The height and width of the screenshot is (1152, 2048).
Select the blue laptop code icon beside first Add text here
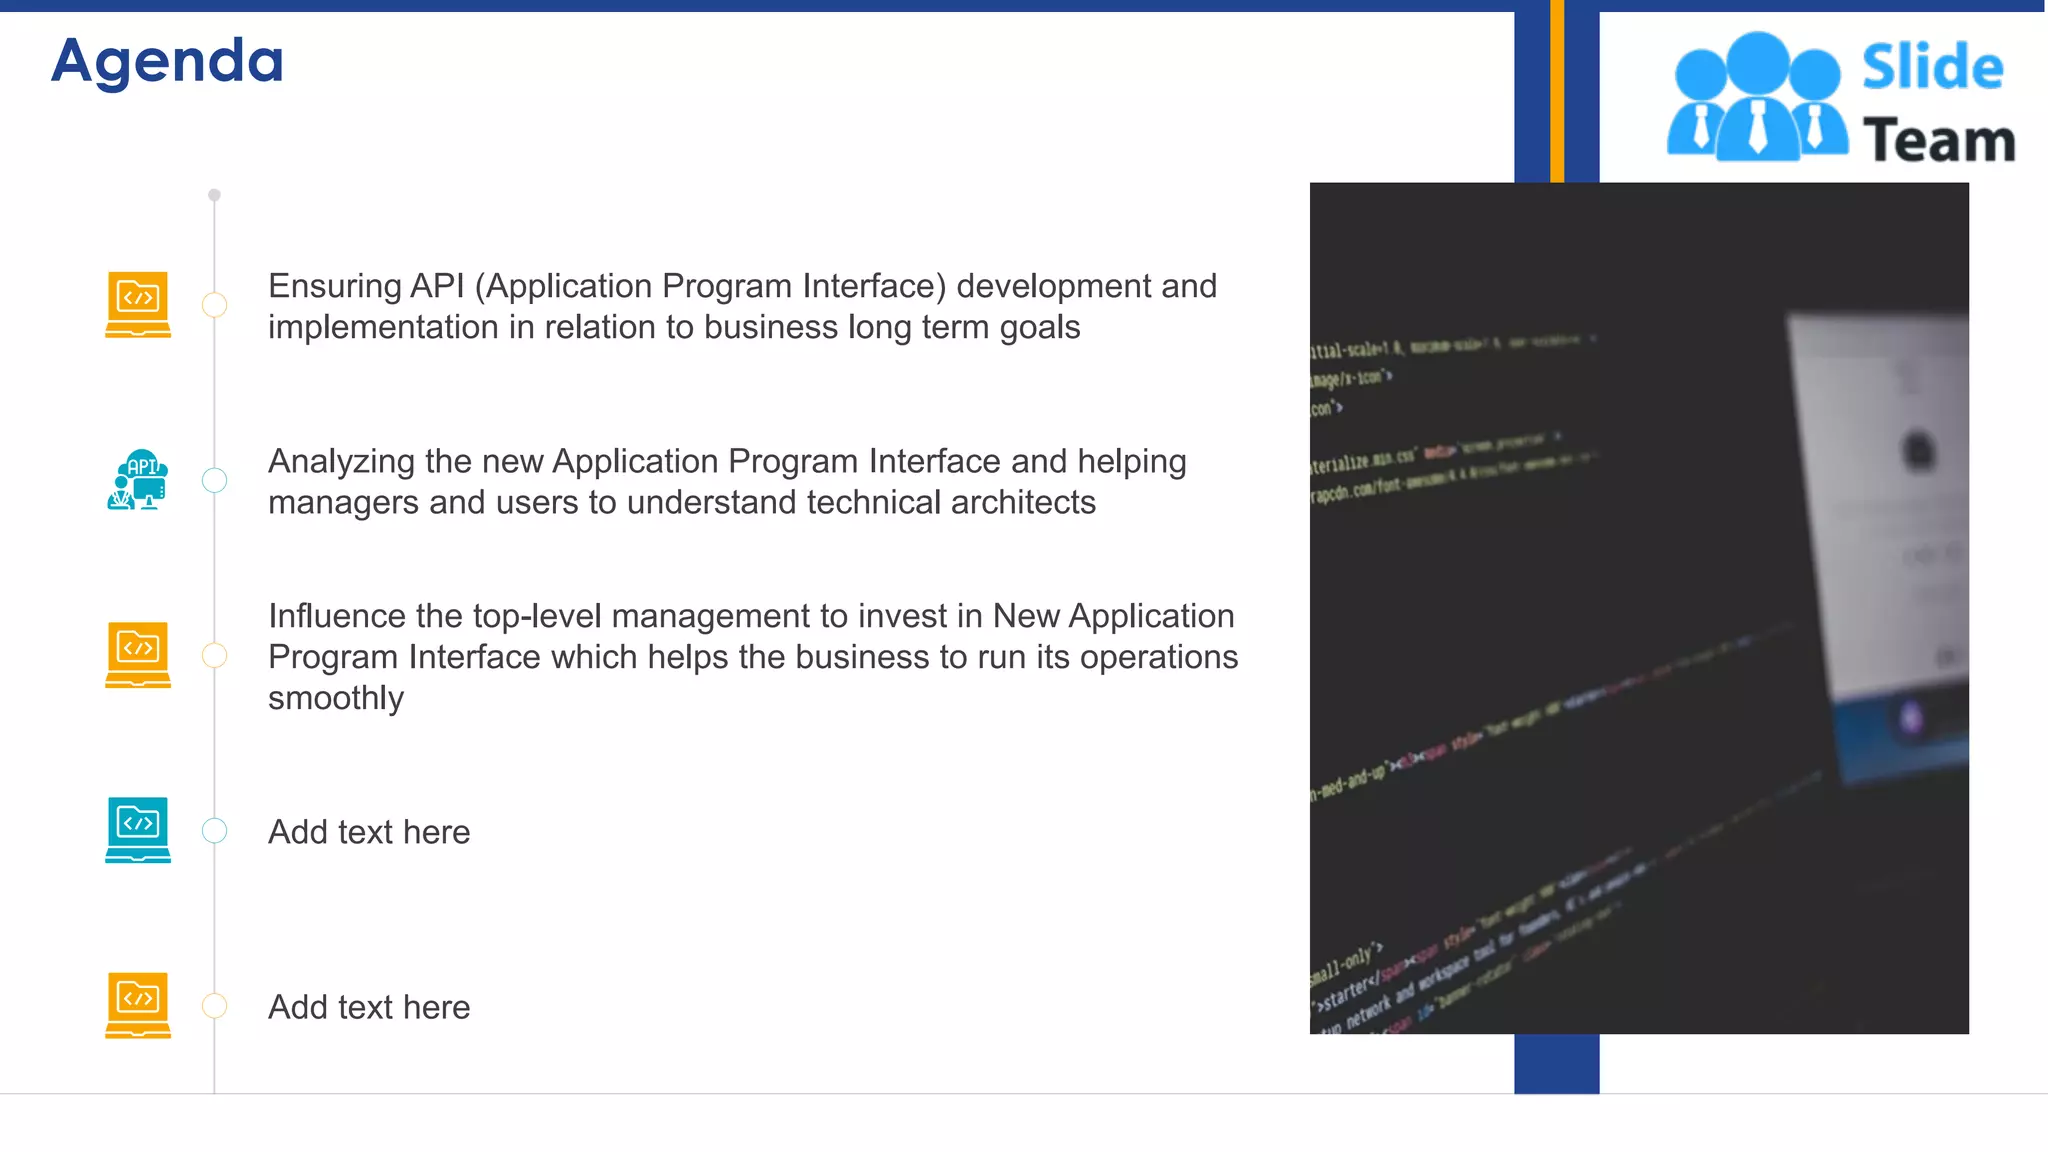(138, 830)
